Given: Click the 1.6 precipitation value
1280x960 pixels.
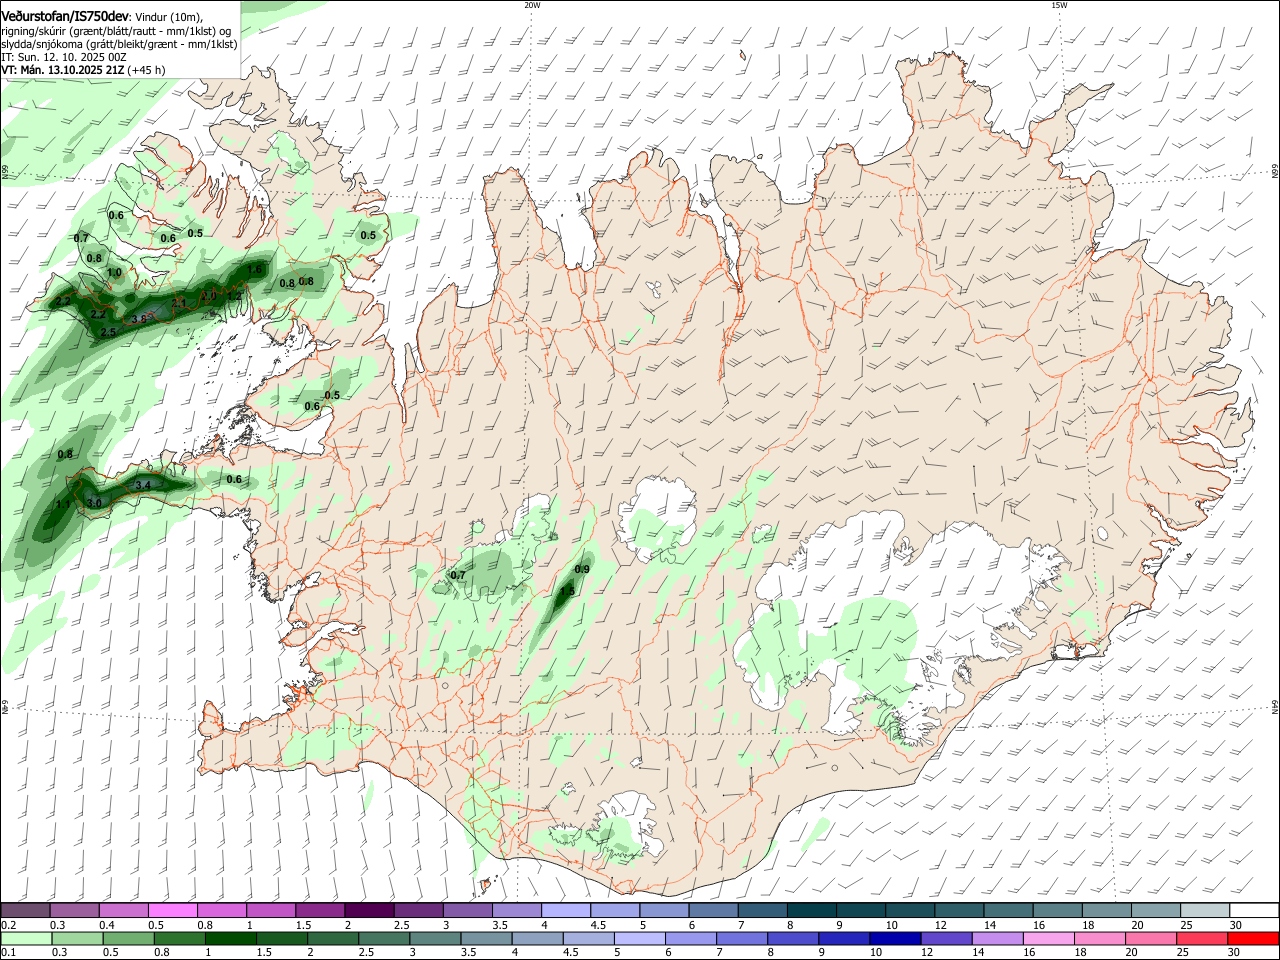Looking at the screenshot, I should tap(254, 269).
